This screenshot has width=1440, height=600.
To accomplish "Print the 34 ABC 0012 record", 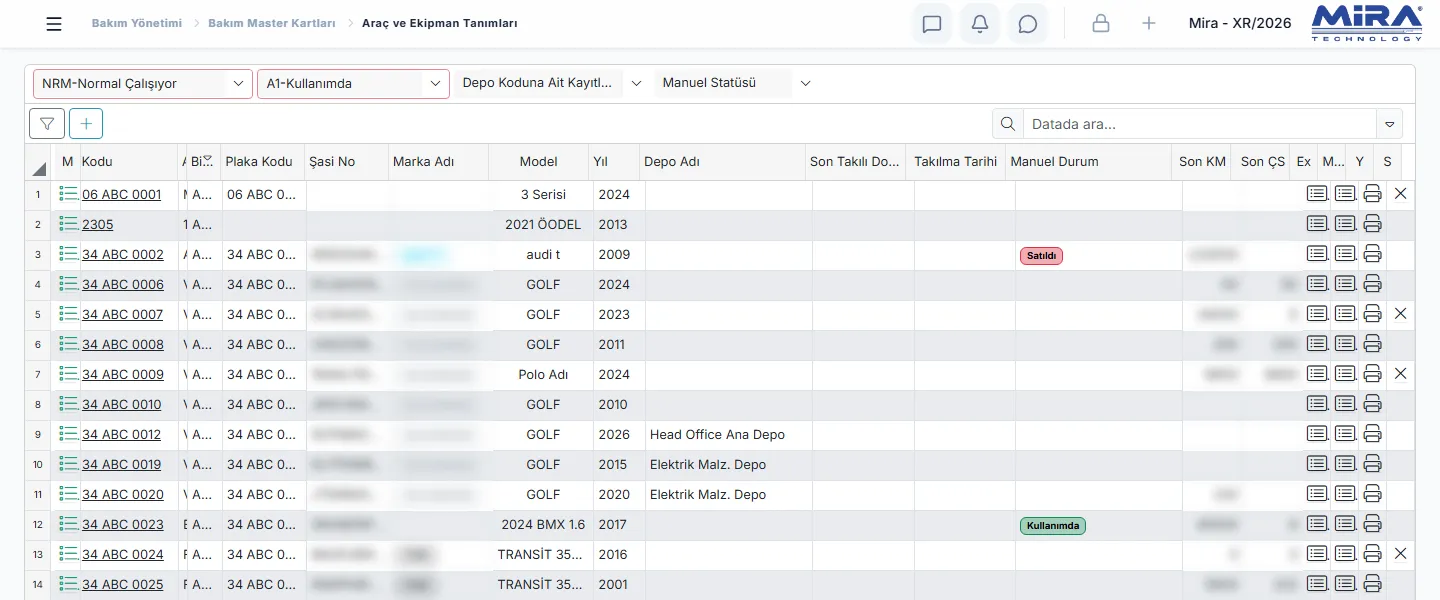I will point(1373,434).
